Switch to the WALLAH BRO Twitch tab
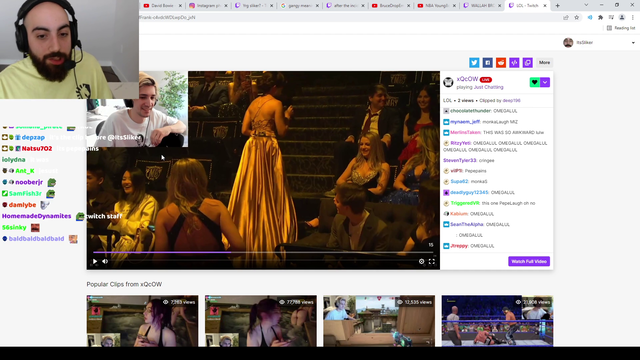This screenshot has width=640, height=360. [x=482, y=6]
